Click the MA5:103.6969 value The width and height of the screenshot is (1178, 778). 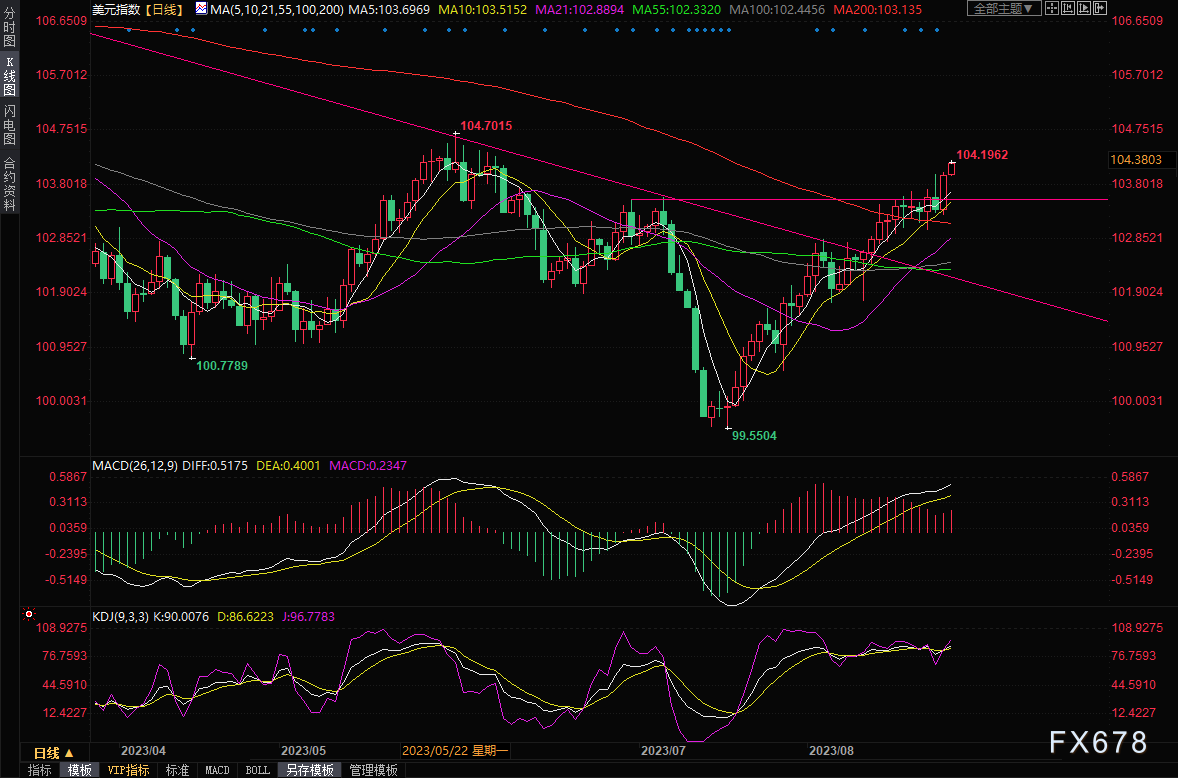pos(390,9)
